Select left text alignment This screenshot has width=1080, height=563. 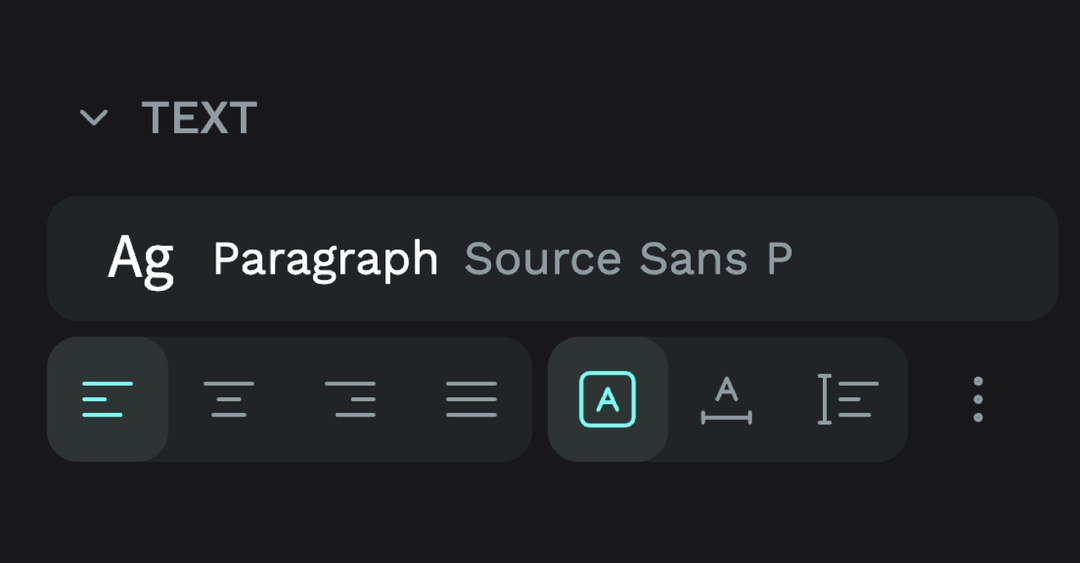(x=107, y=399)
